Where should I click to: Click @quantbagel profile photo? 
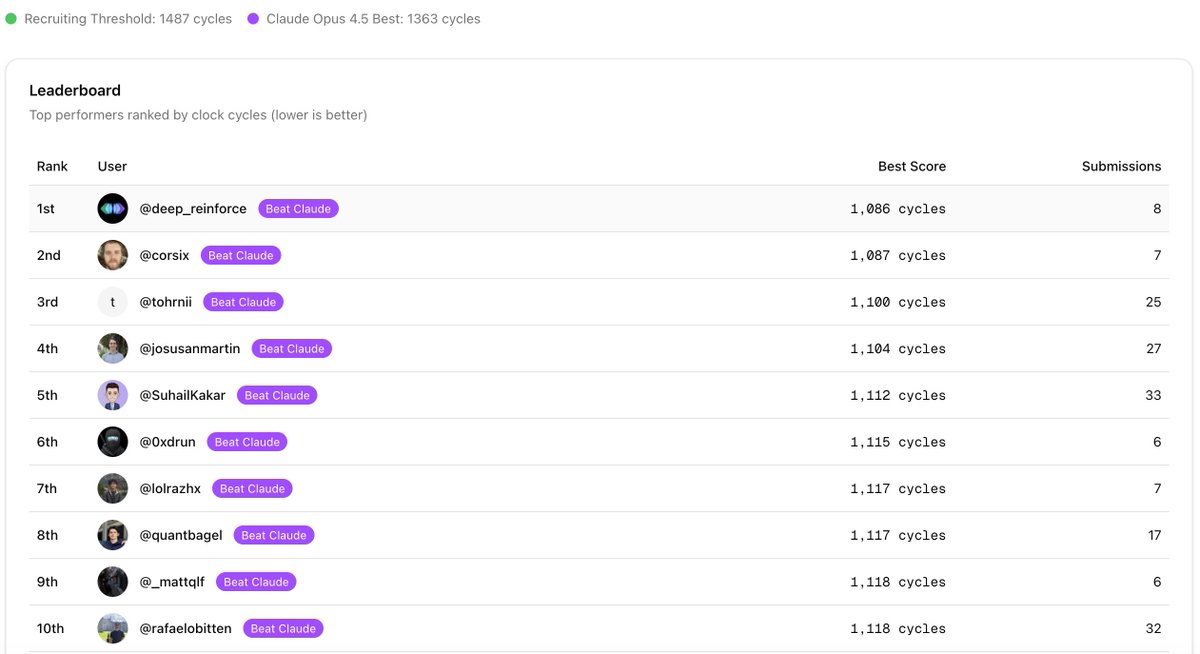point(113,535)
